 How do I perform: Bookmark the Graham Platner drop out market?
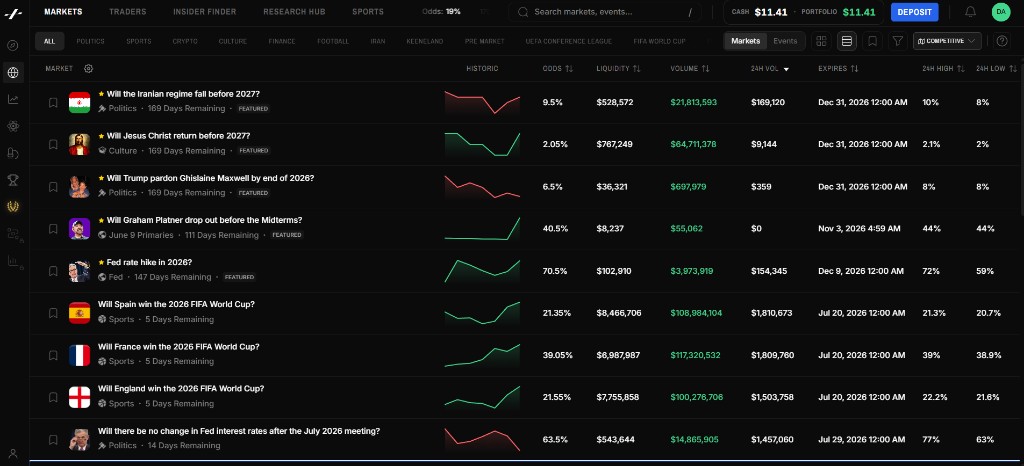(x=53, y=228)
